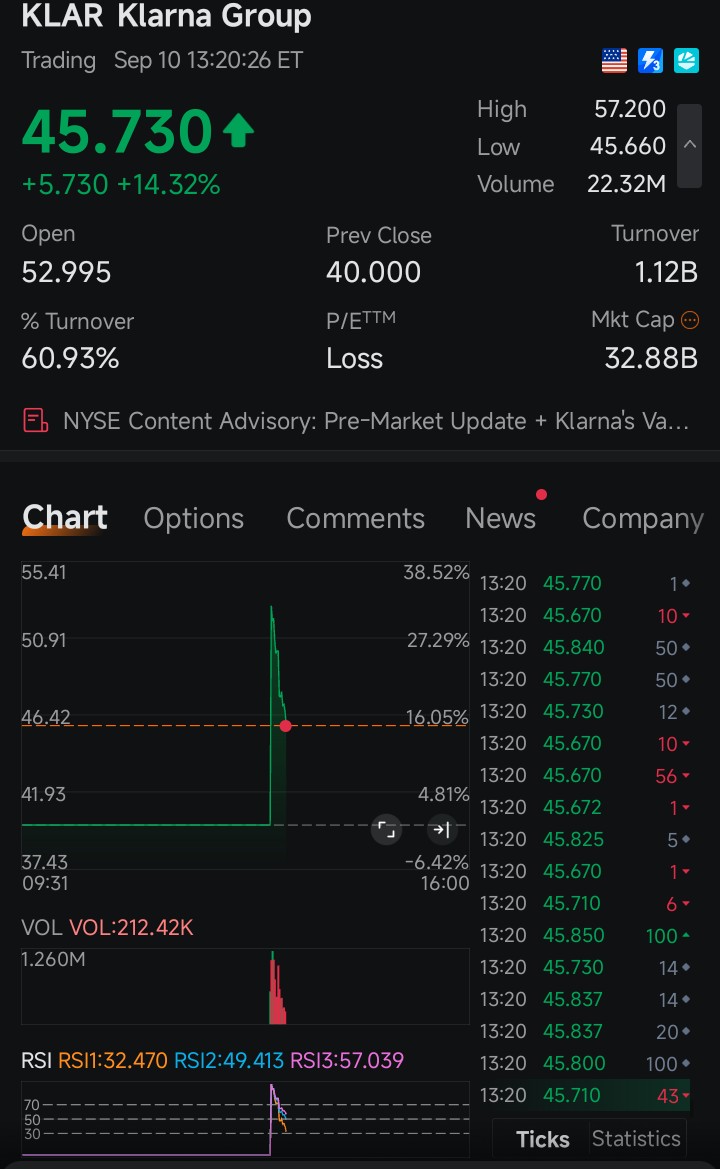Tap the RSI1:32.470 value

(113, 1060)
